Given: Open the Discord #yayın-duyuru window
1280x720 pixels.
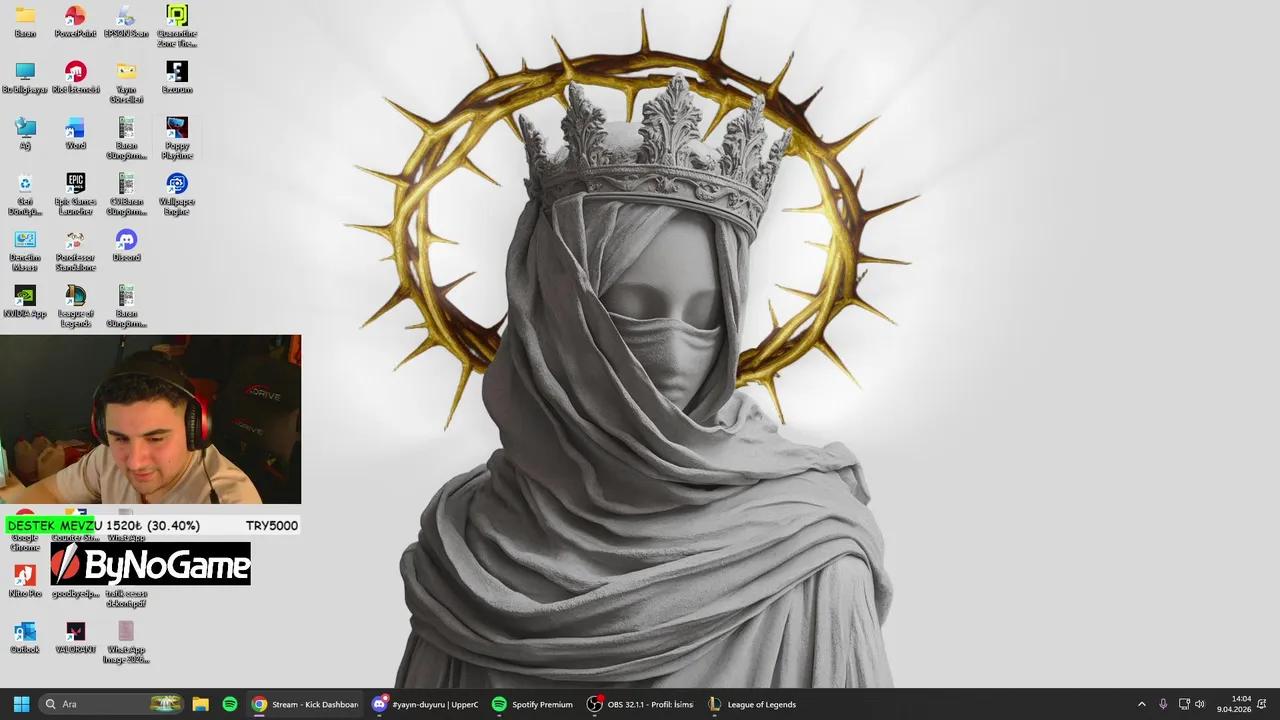Looking at the screenshot, I should 425,704.
